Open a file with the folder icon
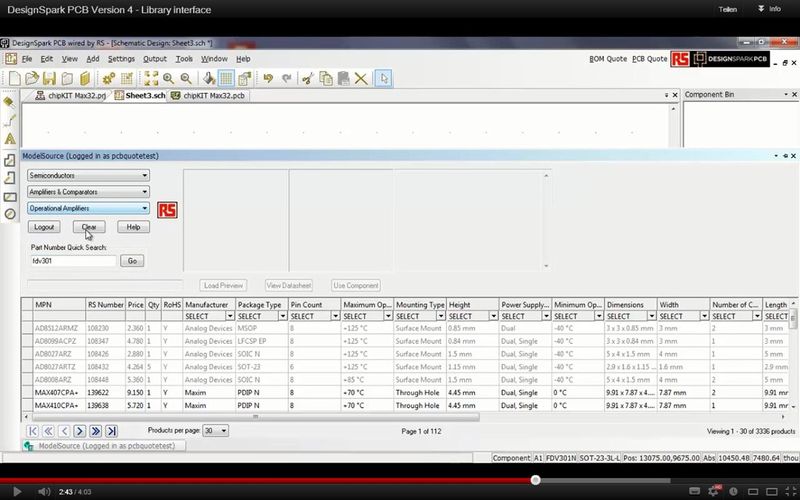 point(32,78)
